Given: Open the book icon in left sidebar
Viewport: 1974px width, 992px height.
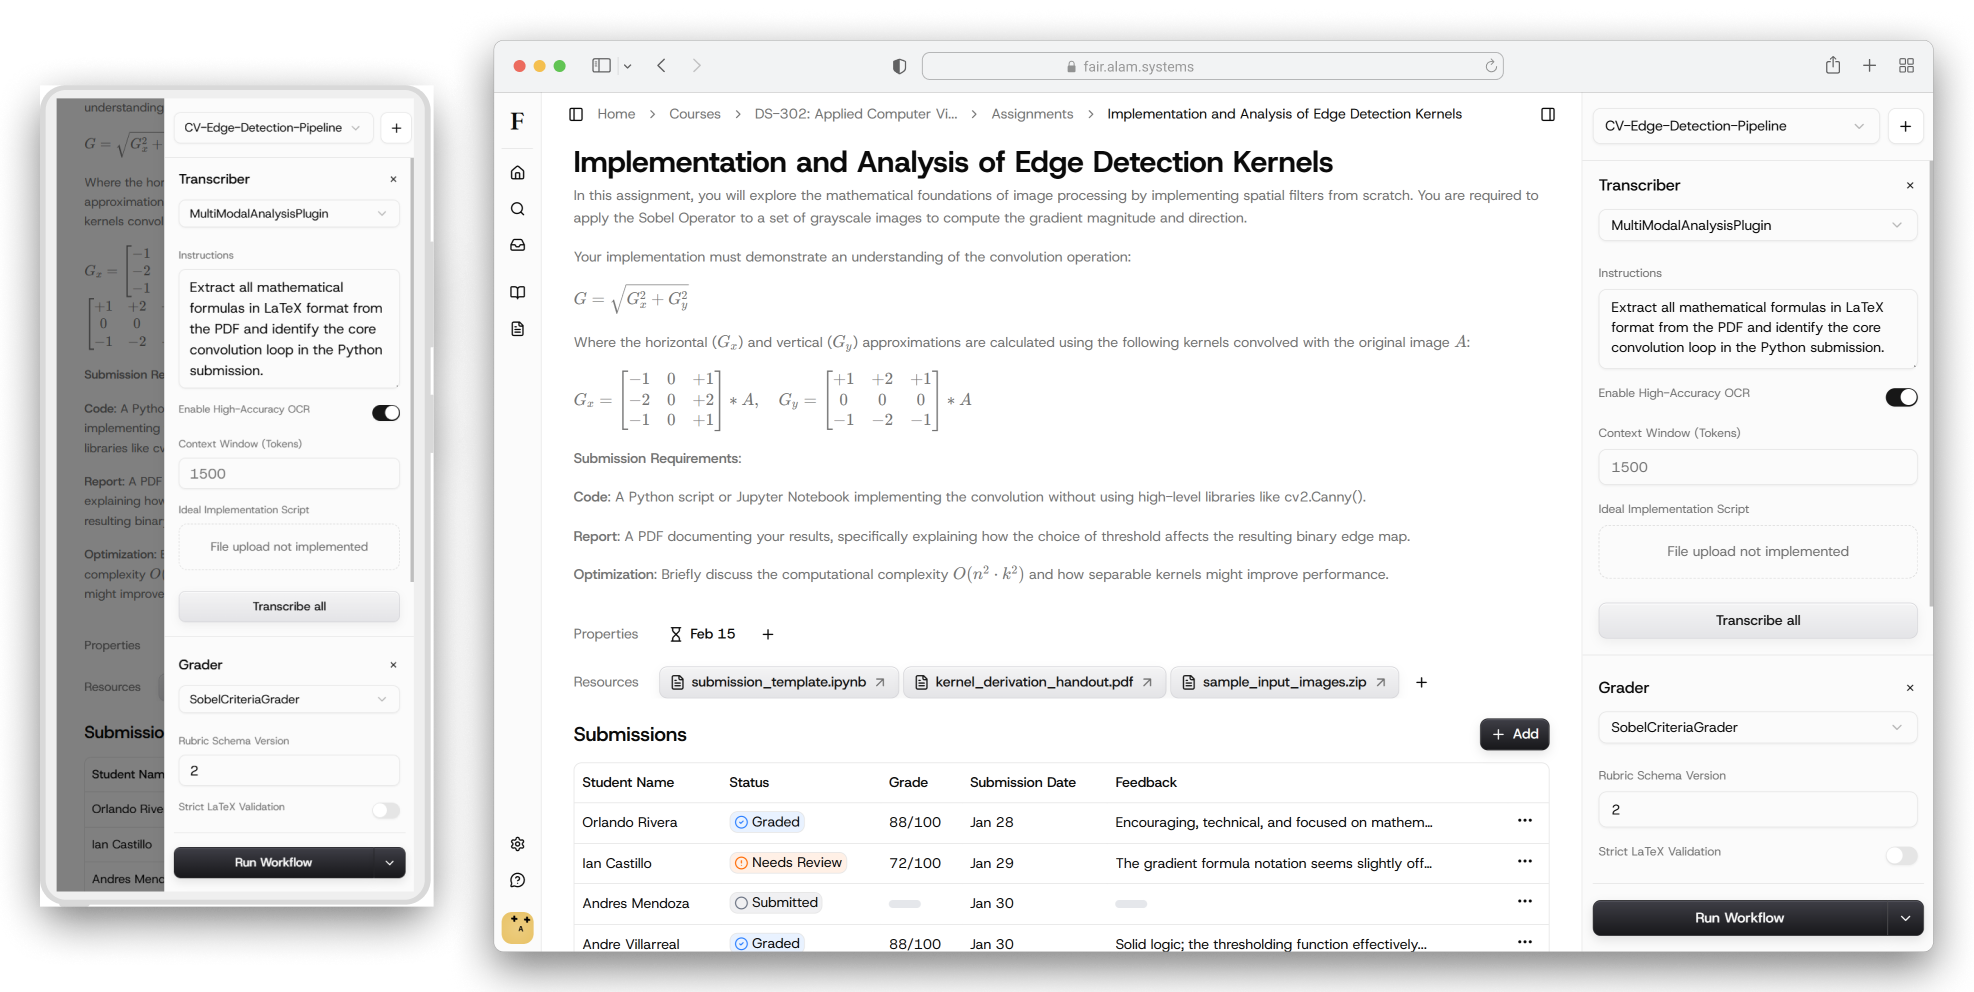Looking at the screenshot, I should point(517,292).
